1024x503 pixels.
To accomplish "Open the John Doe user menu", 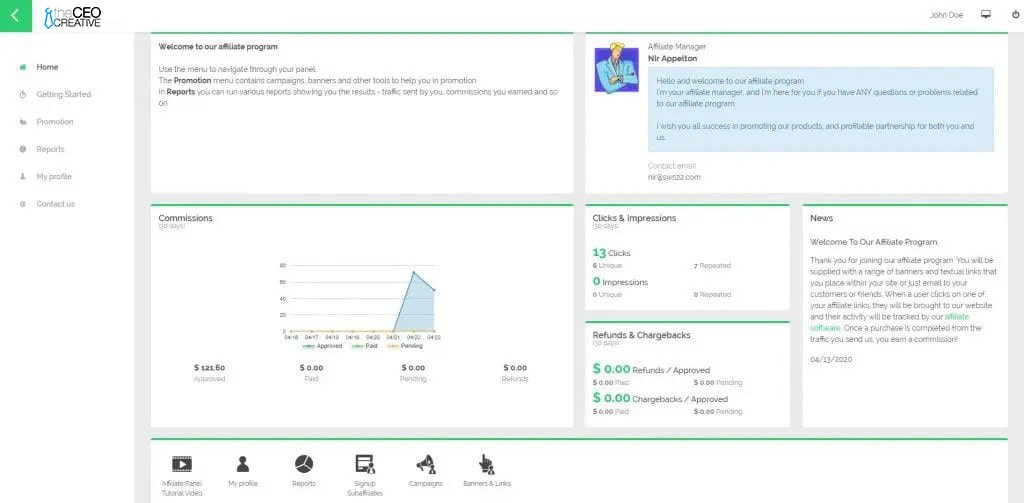I will [x=946, y=15].
